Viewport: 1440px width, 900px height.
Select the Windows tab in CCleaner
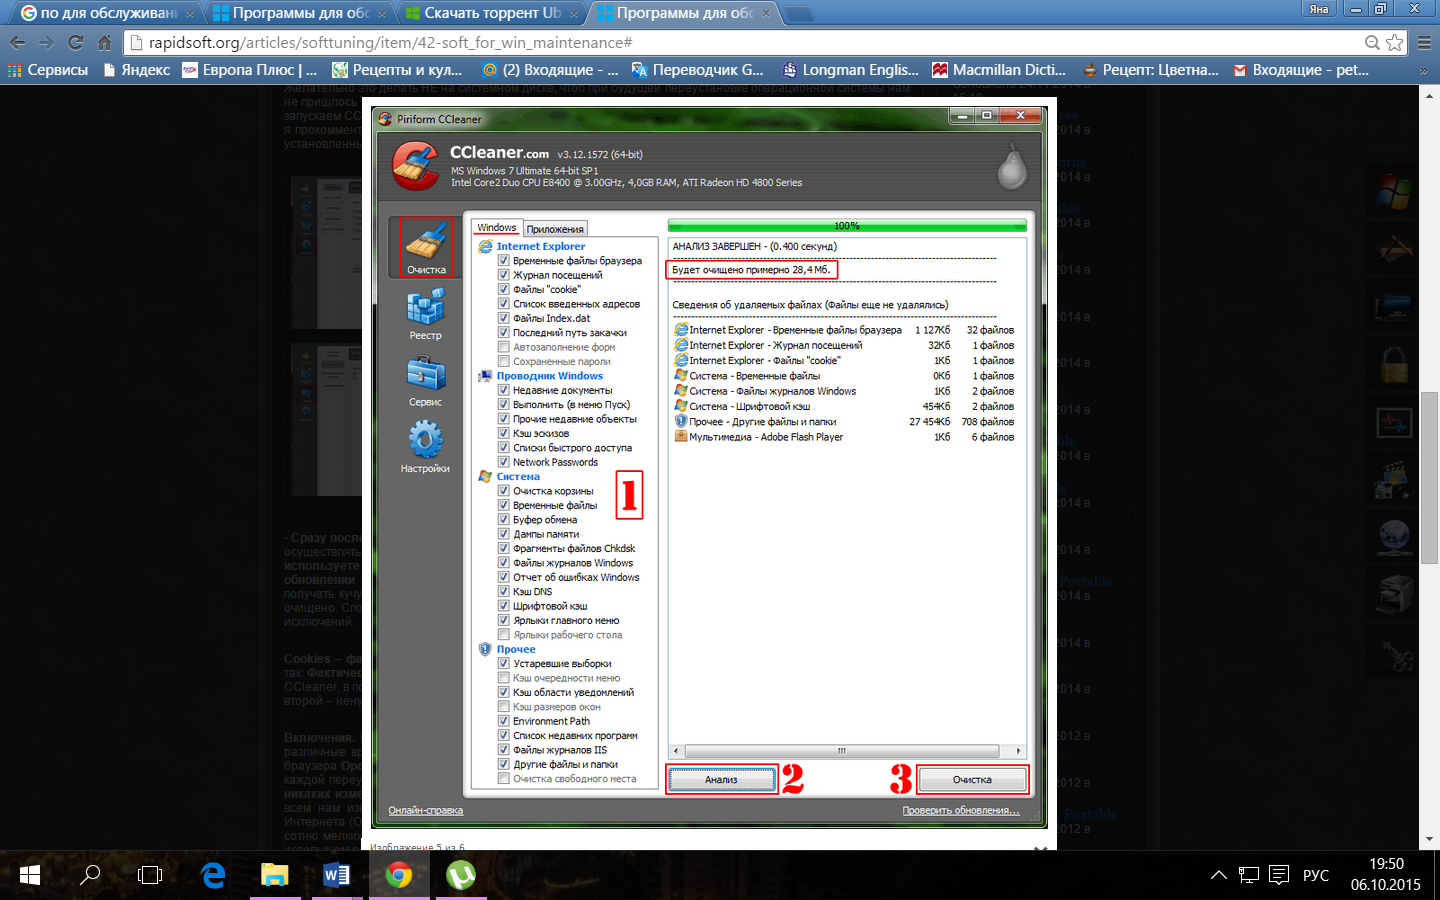point(496,228)
